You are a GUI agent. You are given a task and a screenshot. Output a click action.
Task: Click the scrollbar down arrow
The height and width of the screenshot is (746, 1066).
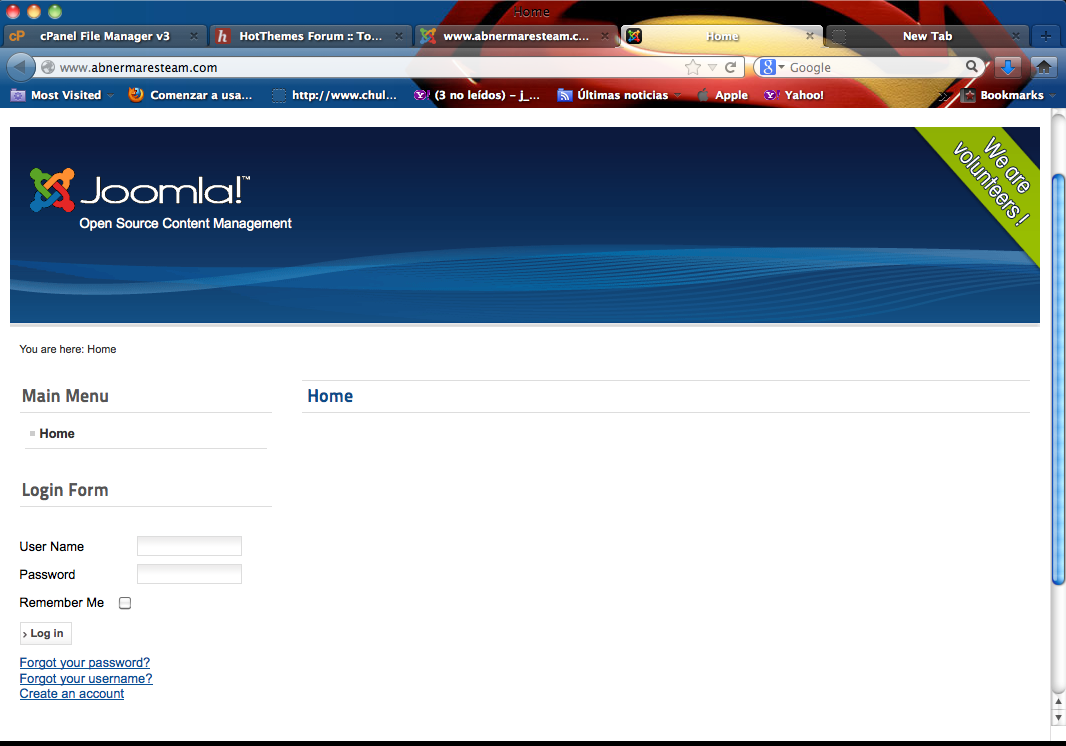(x=1058, y=717)
